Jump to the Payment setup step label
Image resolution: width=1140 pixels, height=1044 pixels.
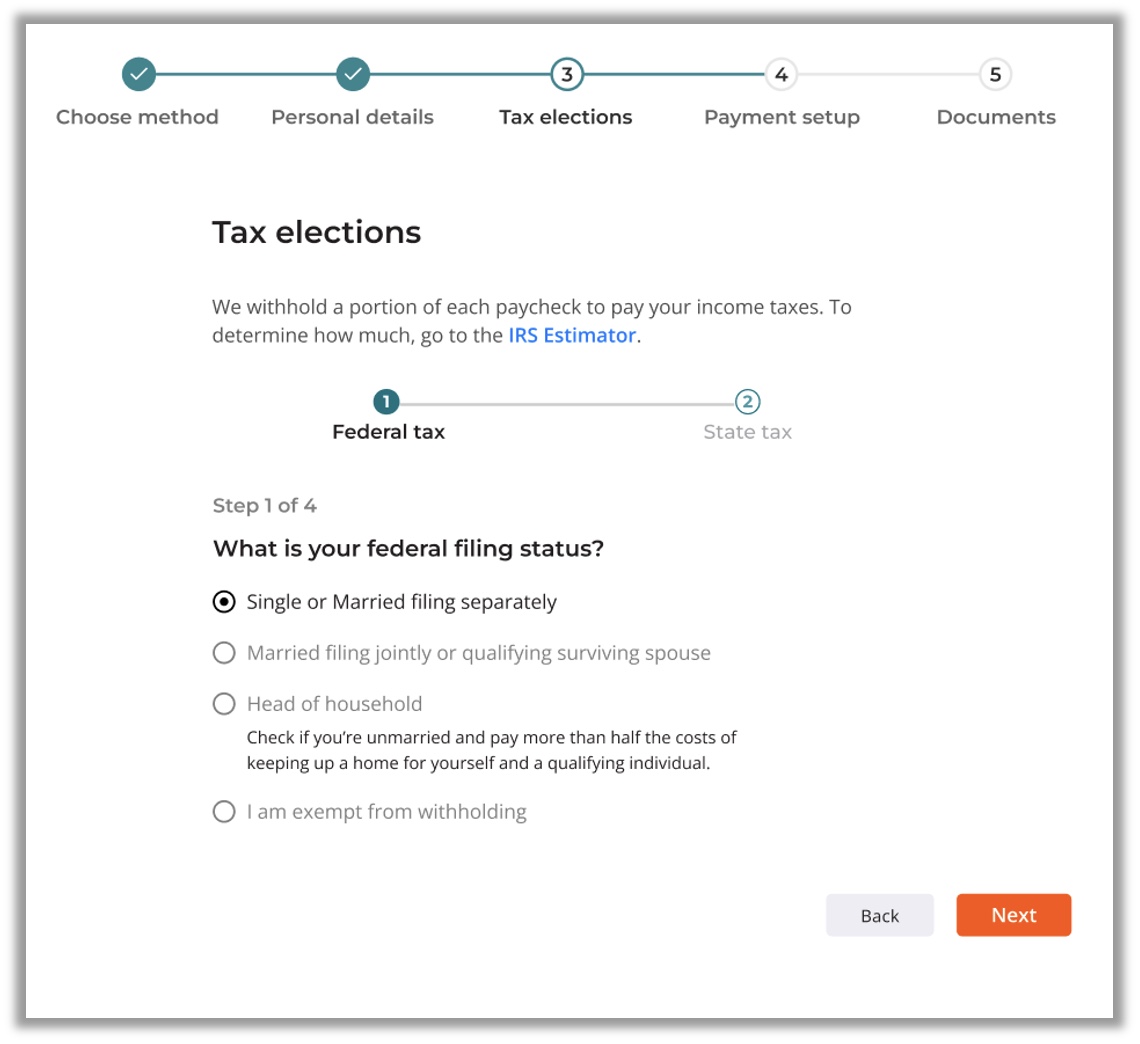[781, 117]
